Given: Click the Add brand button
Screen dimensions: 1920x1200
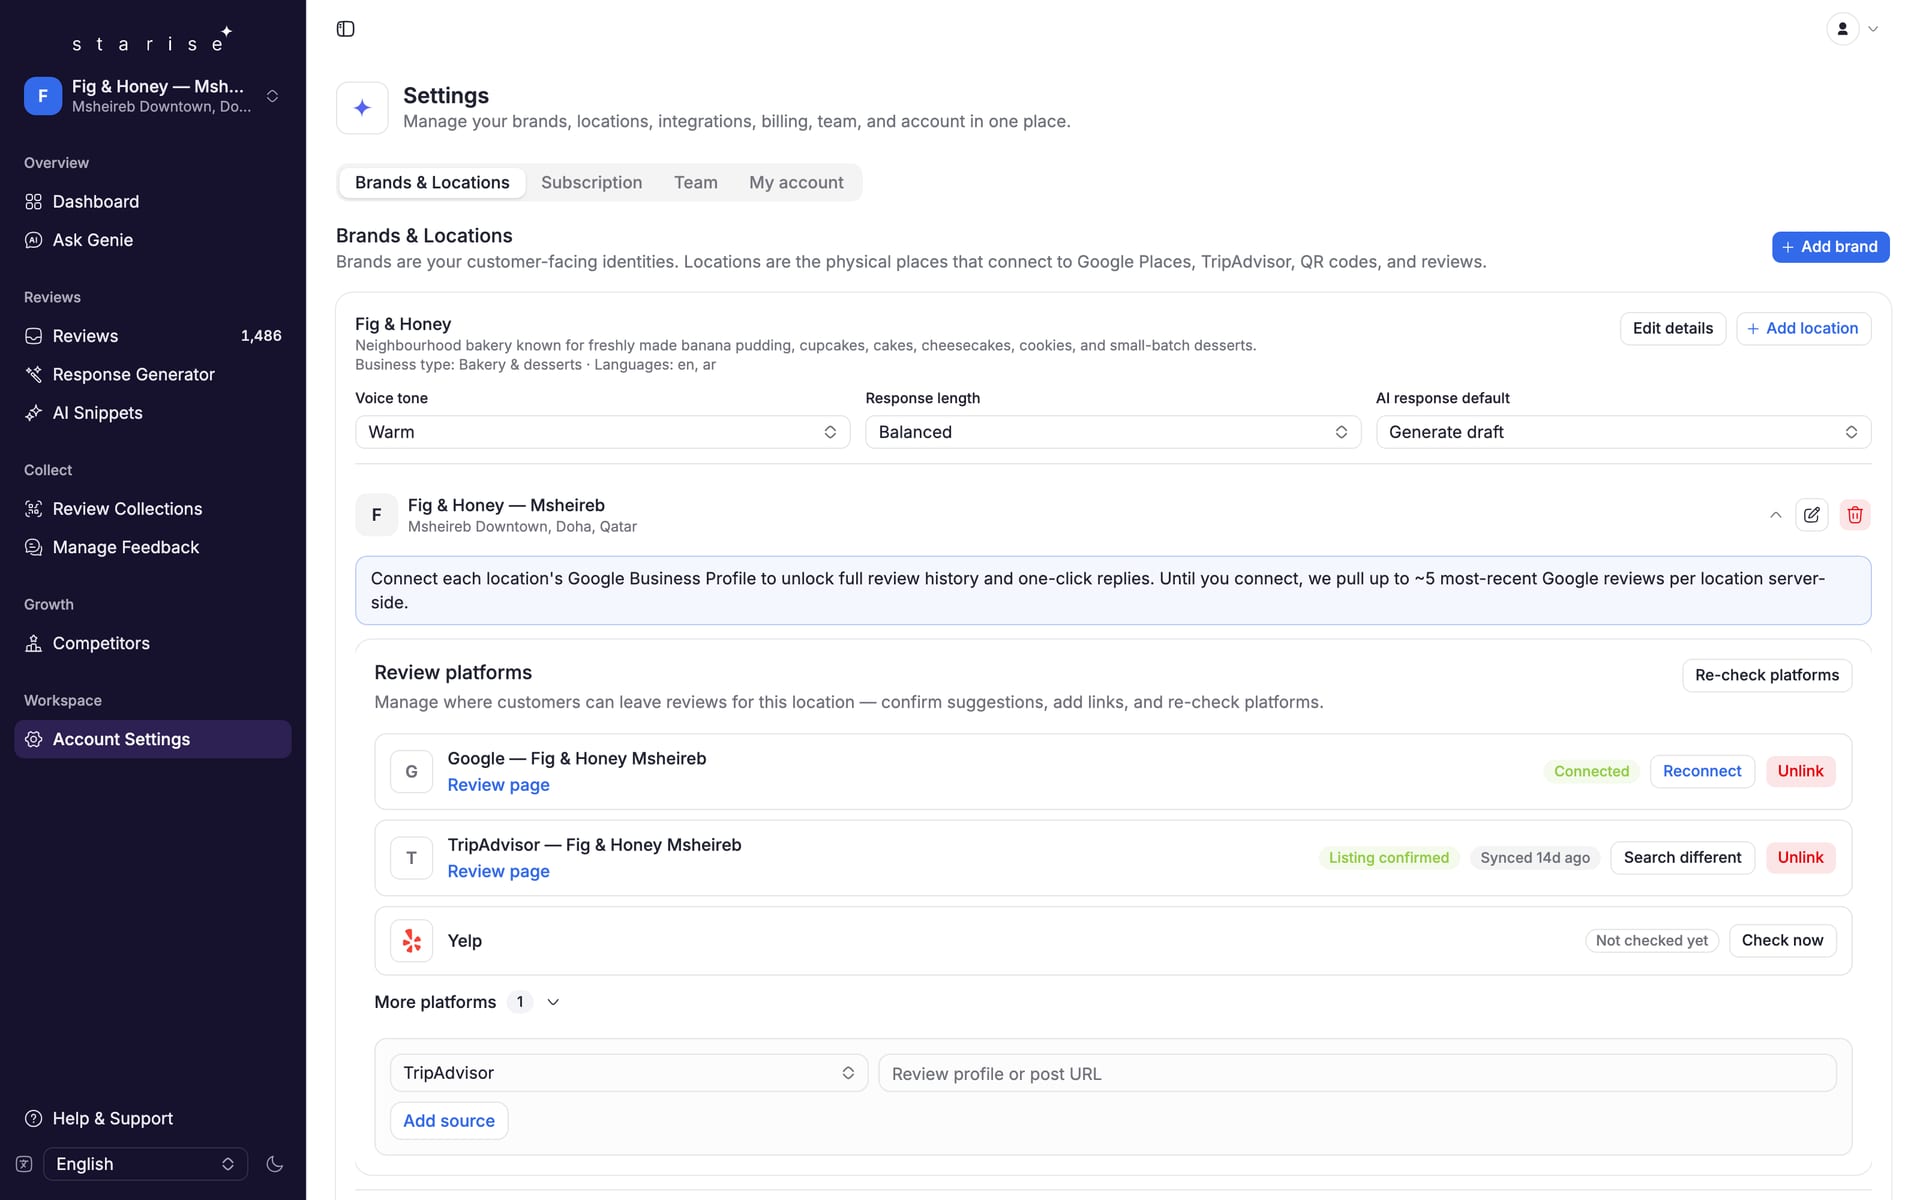Looking at the screenshot, I should point(1830,247).
